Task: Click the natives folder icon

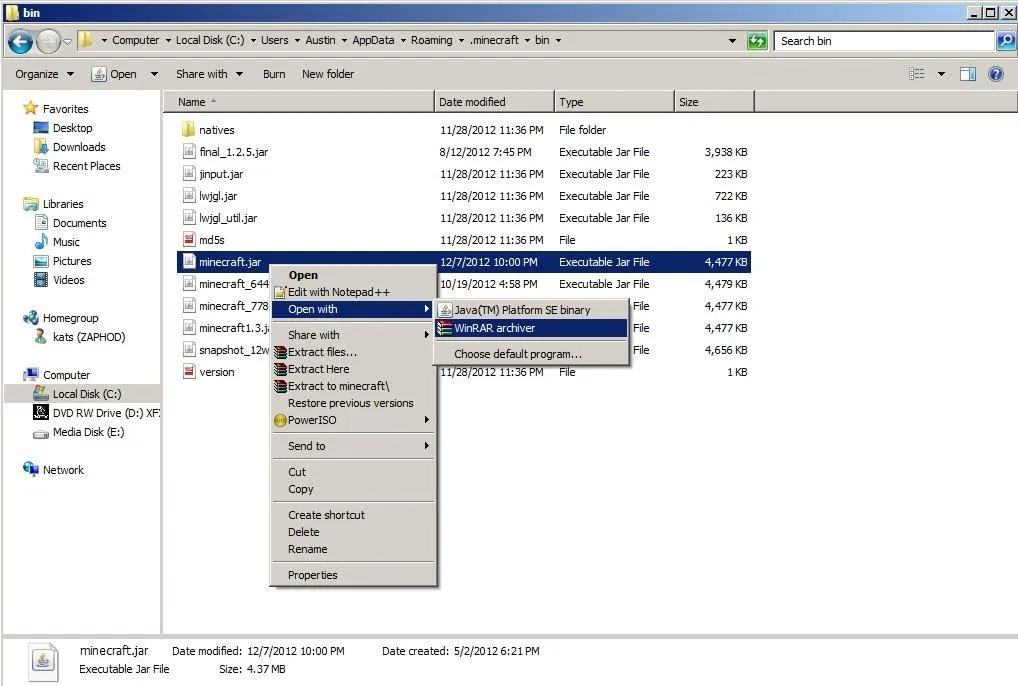Action: [x=188, y=130]
